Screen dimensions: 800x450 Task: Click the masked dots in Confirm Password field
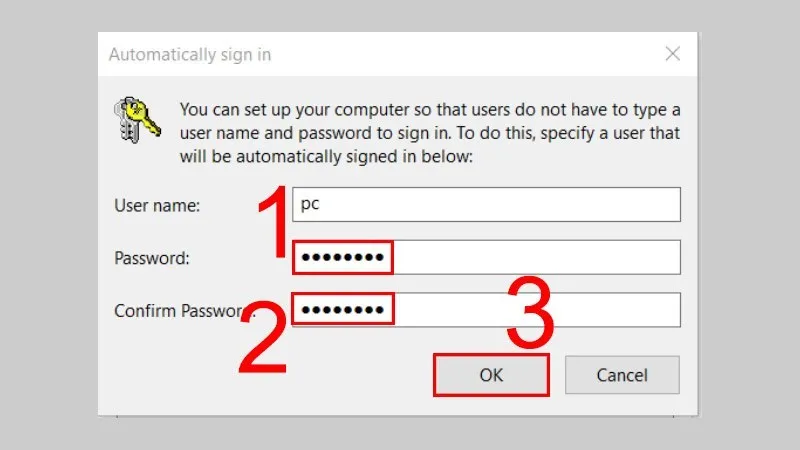[x=343, y=310]
